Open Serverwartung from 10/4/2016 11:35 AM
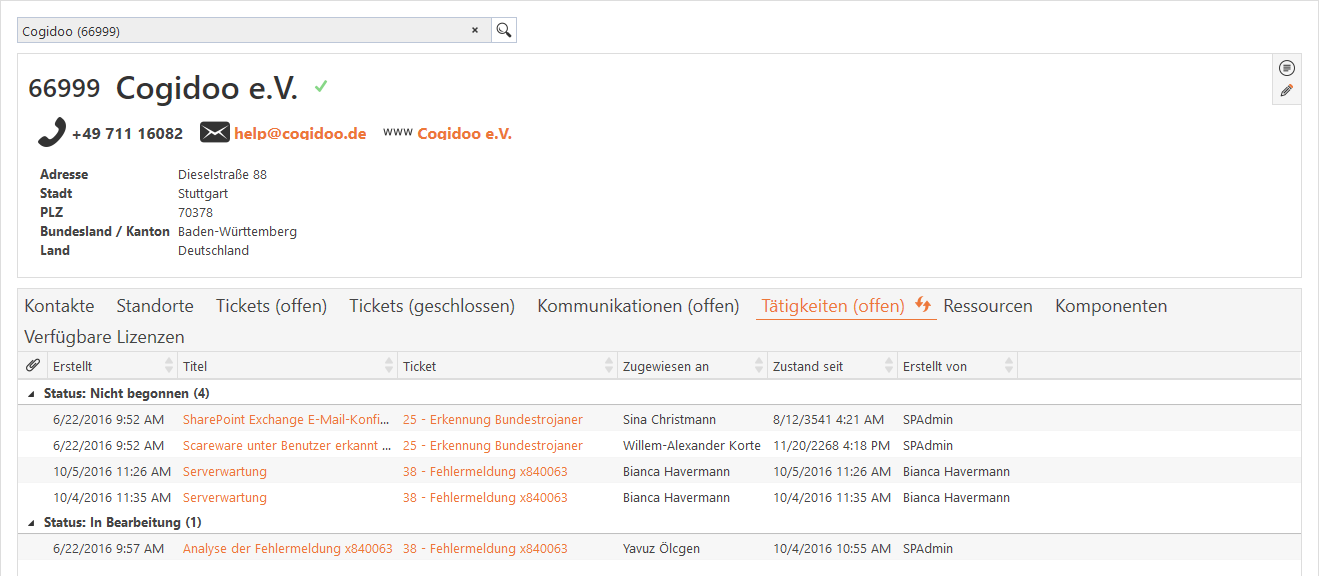The height and width of the screenshot is (576, 1319). click(x=225, y=498)
